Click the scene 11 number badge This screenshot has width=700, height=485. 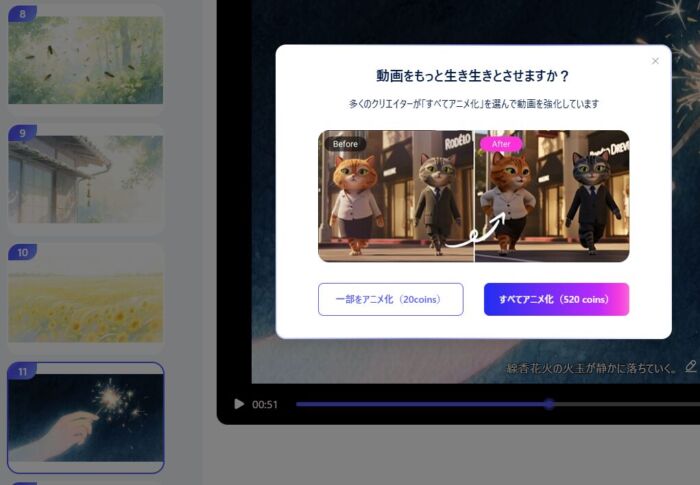point(22,371)
